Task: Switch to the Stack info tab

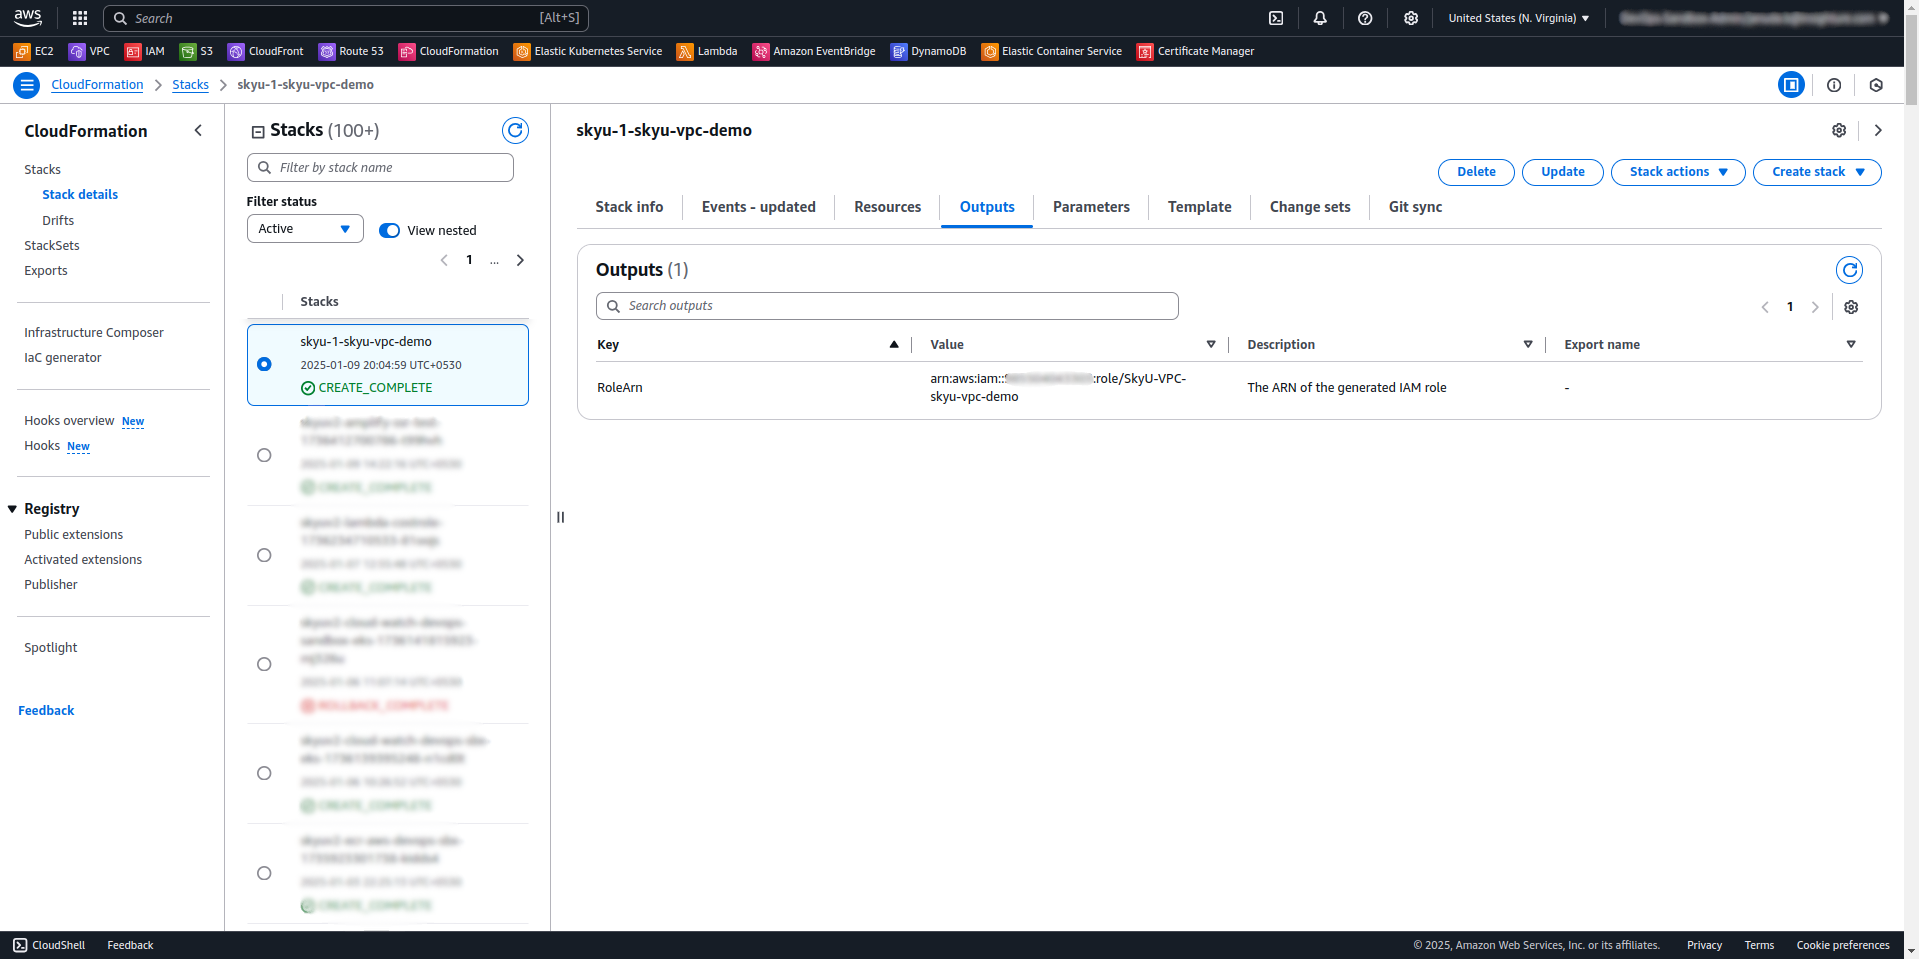Action: click(x=629, y=207)
